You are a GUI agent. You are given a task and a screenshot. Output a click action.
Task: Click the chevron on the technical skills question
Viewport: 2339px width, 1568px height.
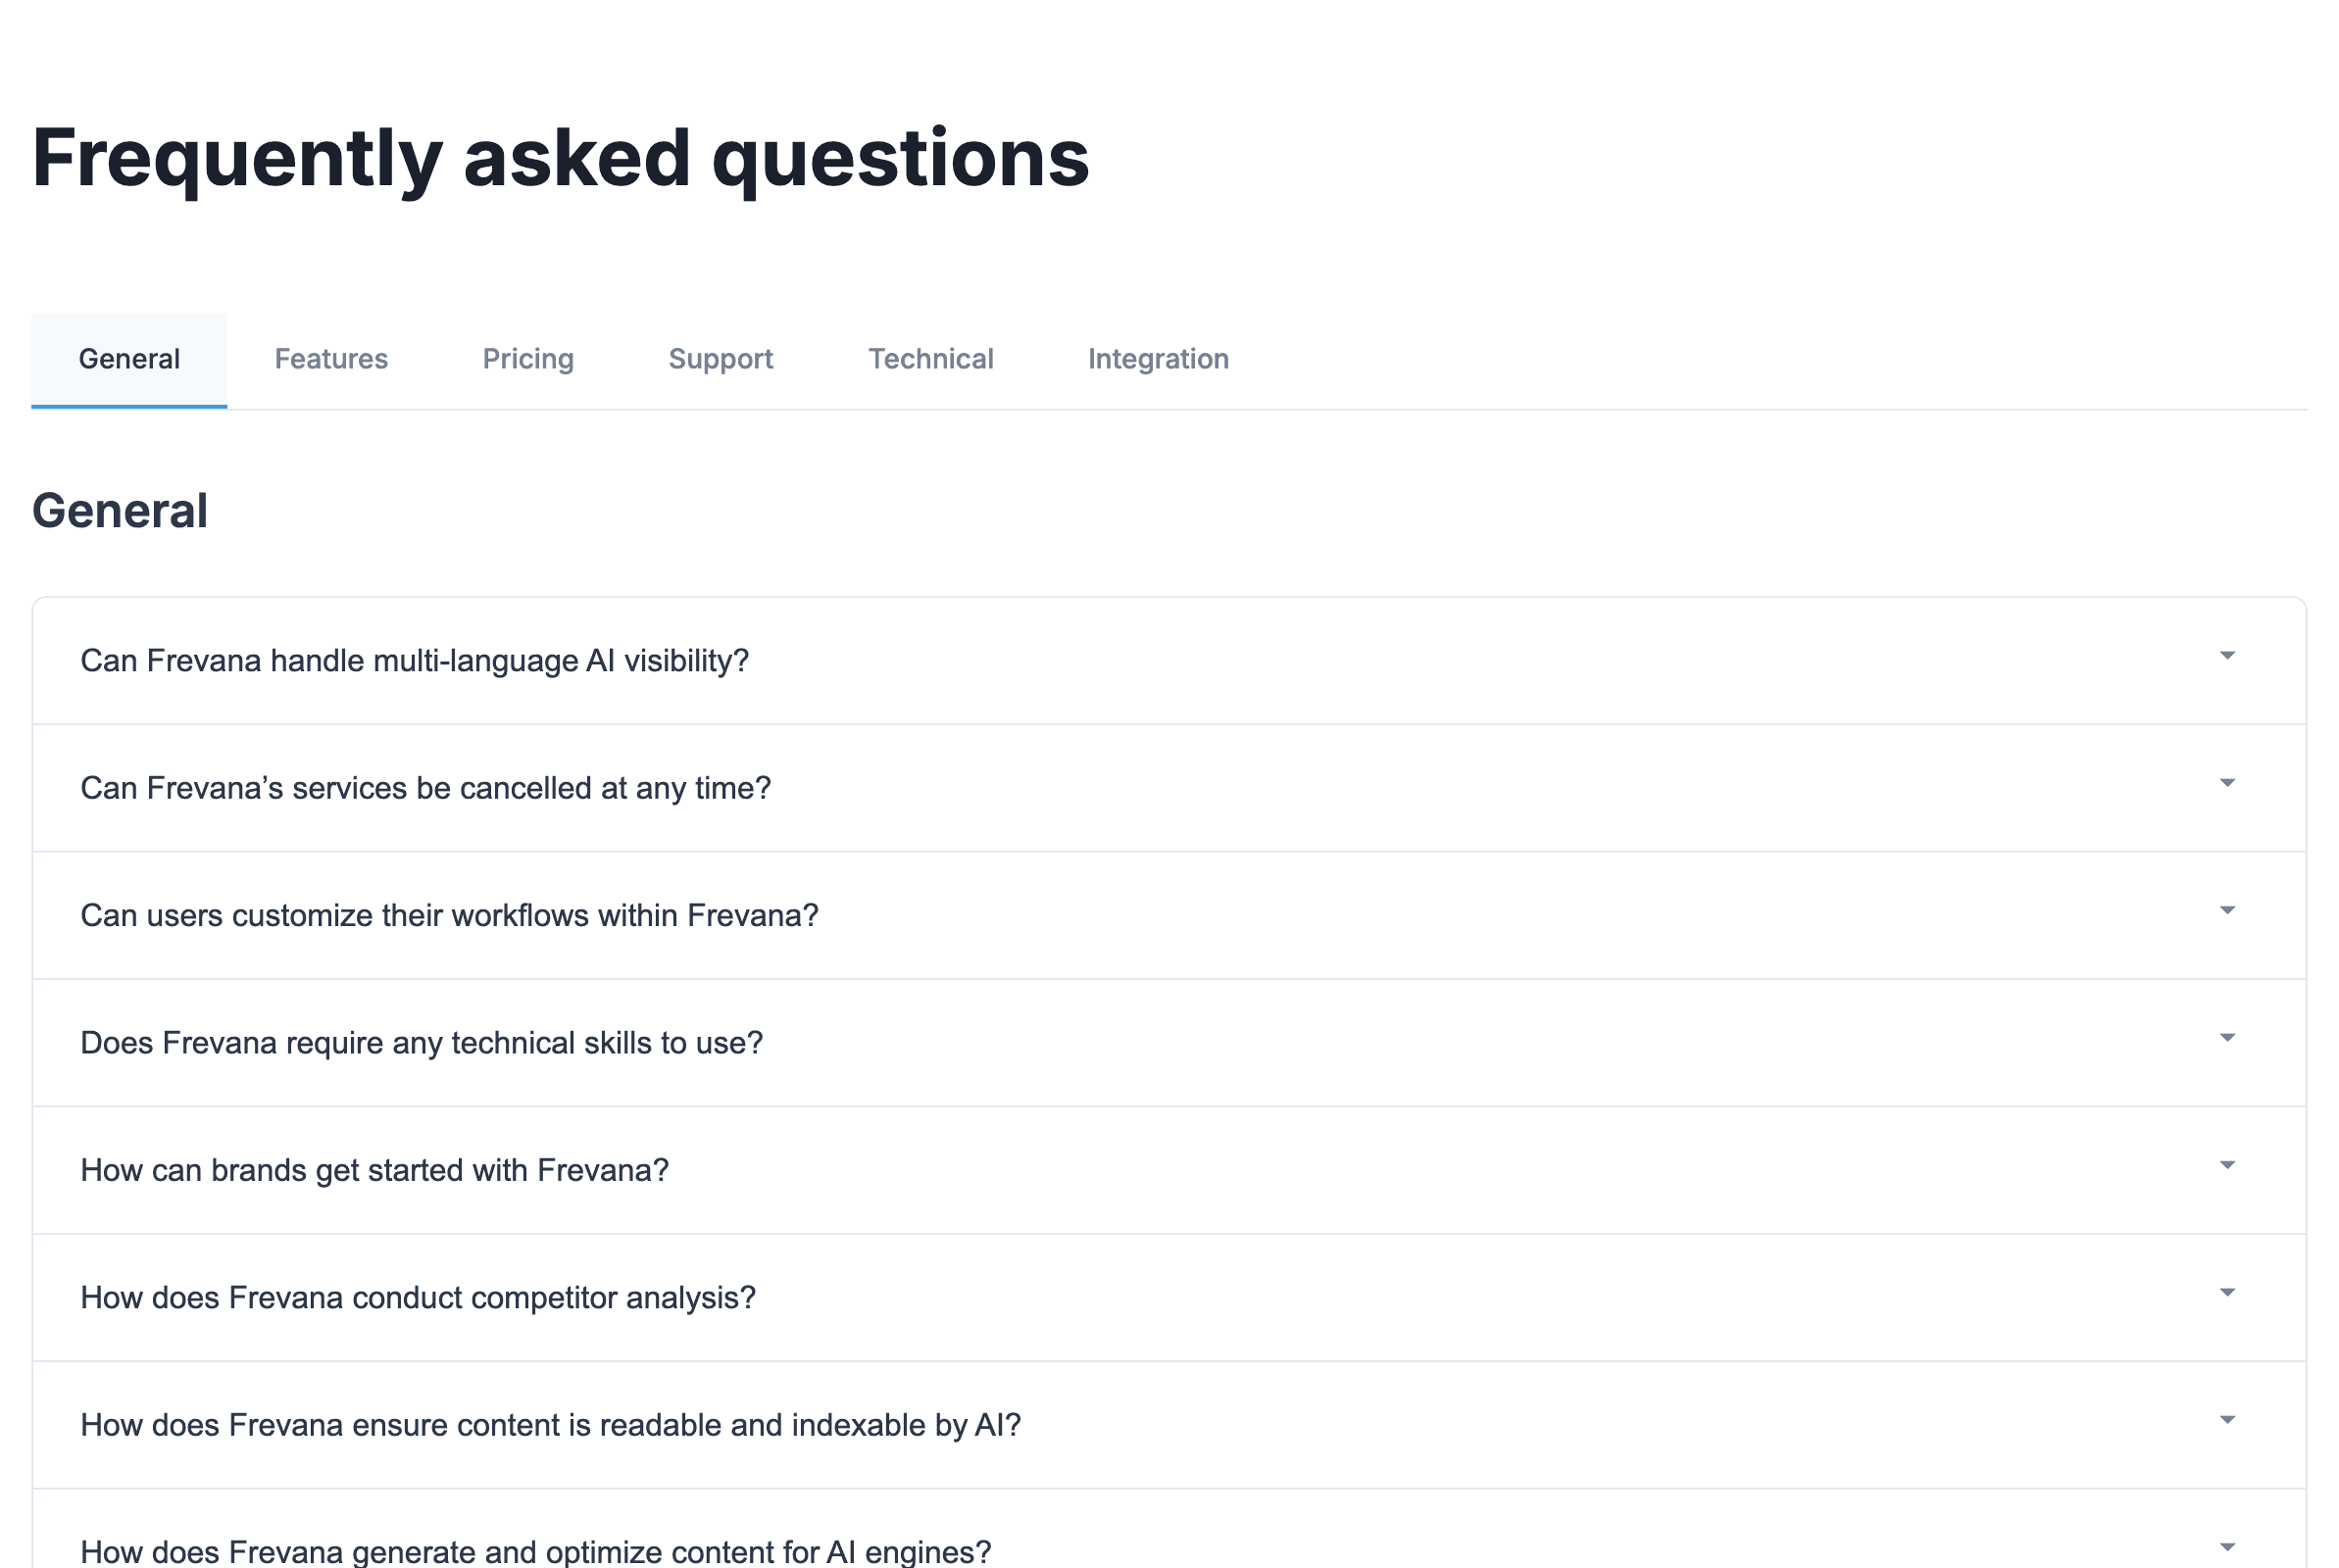[2227, 1038]
